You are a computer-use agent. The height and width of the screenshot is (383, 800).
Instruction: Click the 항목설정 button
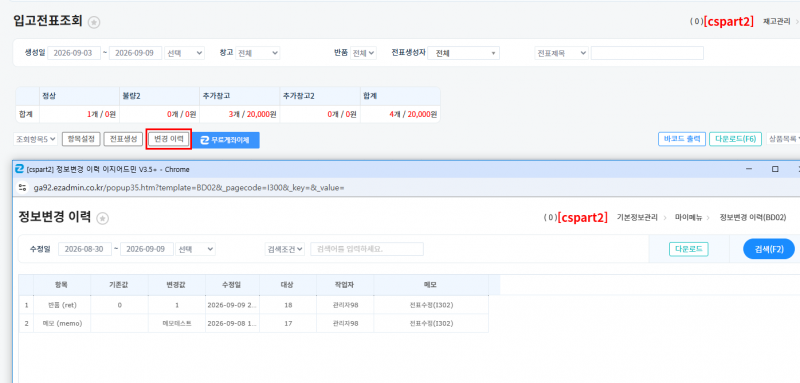[x=81, y=139]
